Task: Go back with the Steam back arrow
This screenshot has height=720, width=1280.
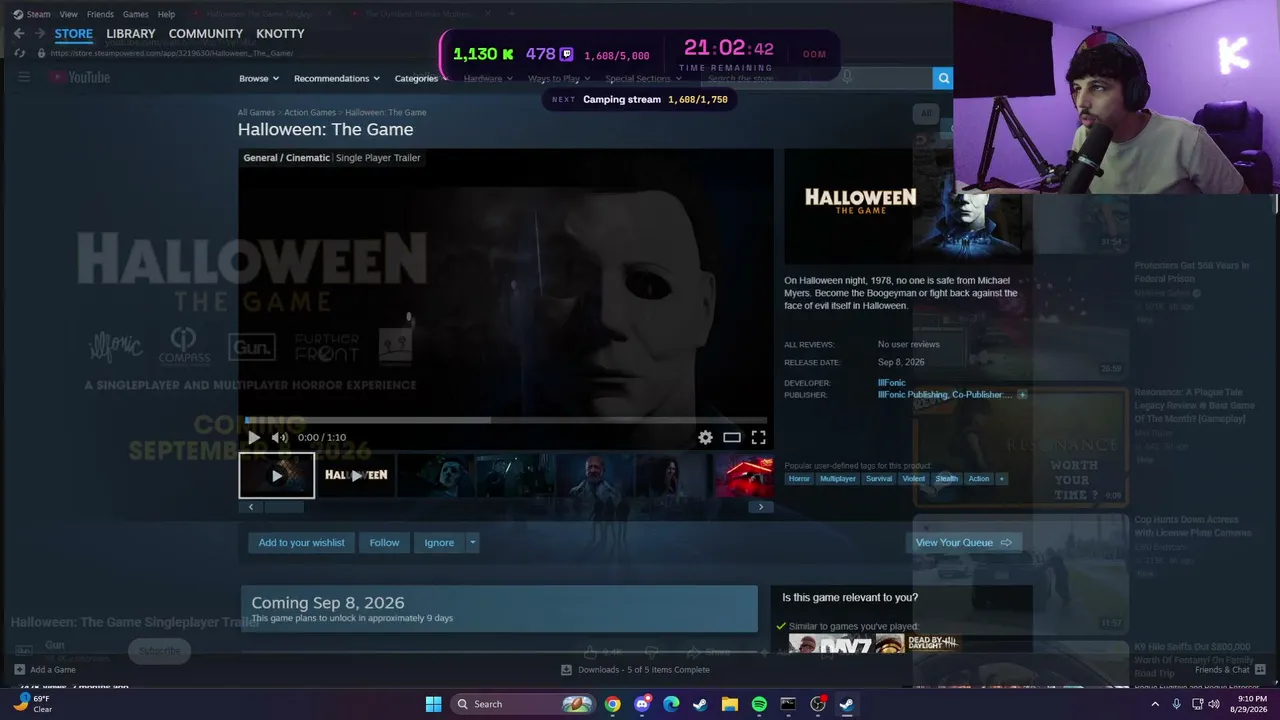Action: click(18, 33)
